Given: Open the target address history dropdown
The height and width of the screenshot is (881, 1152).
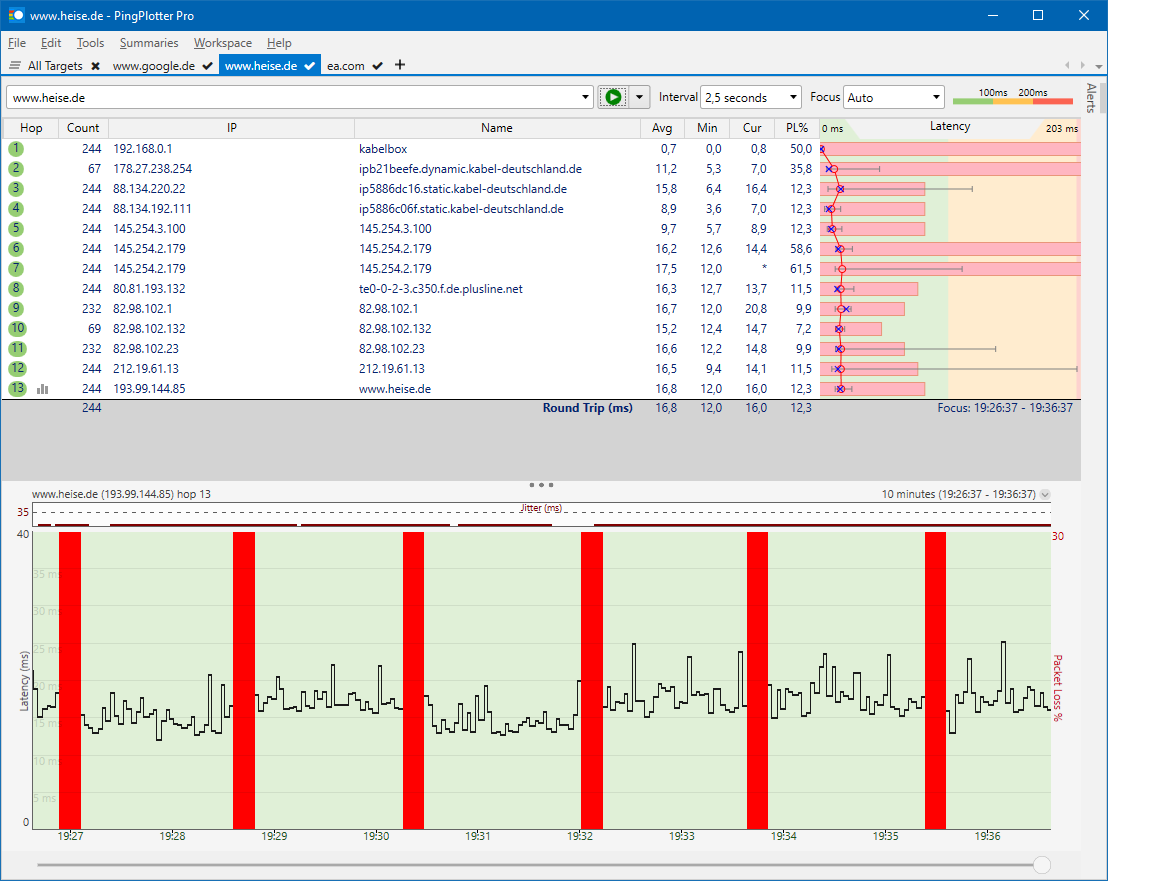Looking at the screenshot, I should click(585, 97).
